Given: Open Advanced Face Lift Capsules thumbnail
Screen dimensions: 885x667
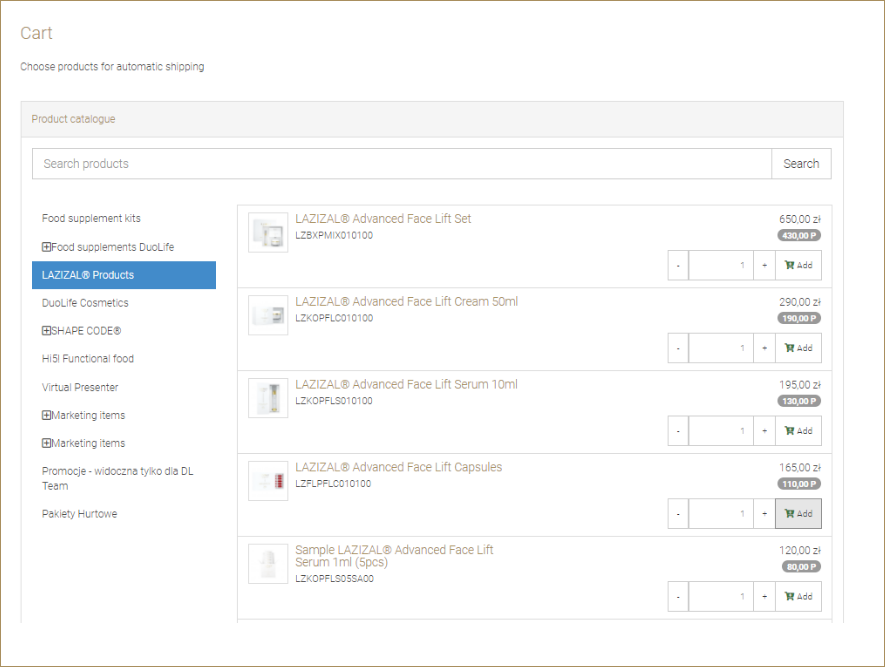Looking at the screenshot, I should point(268,481).
